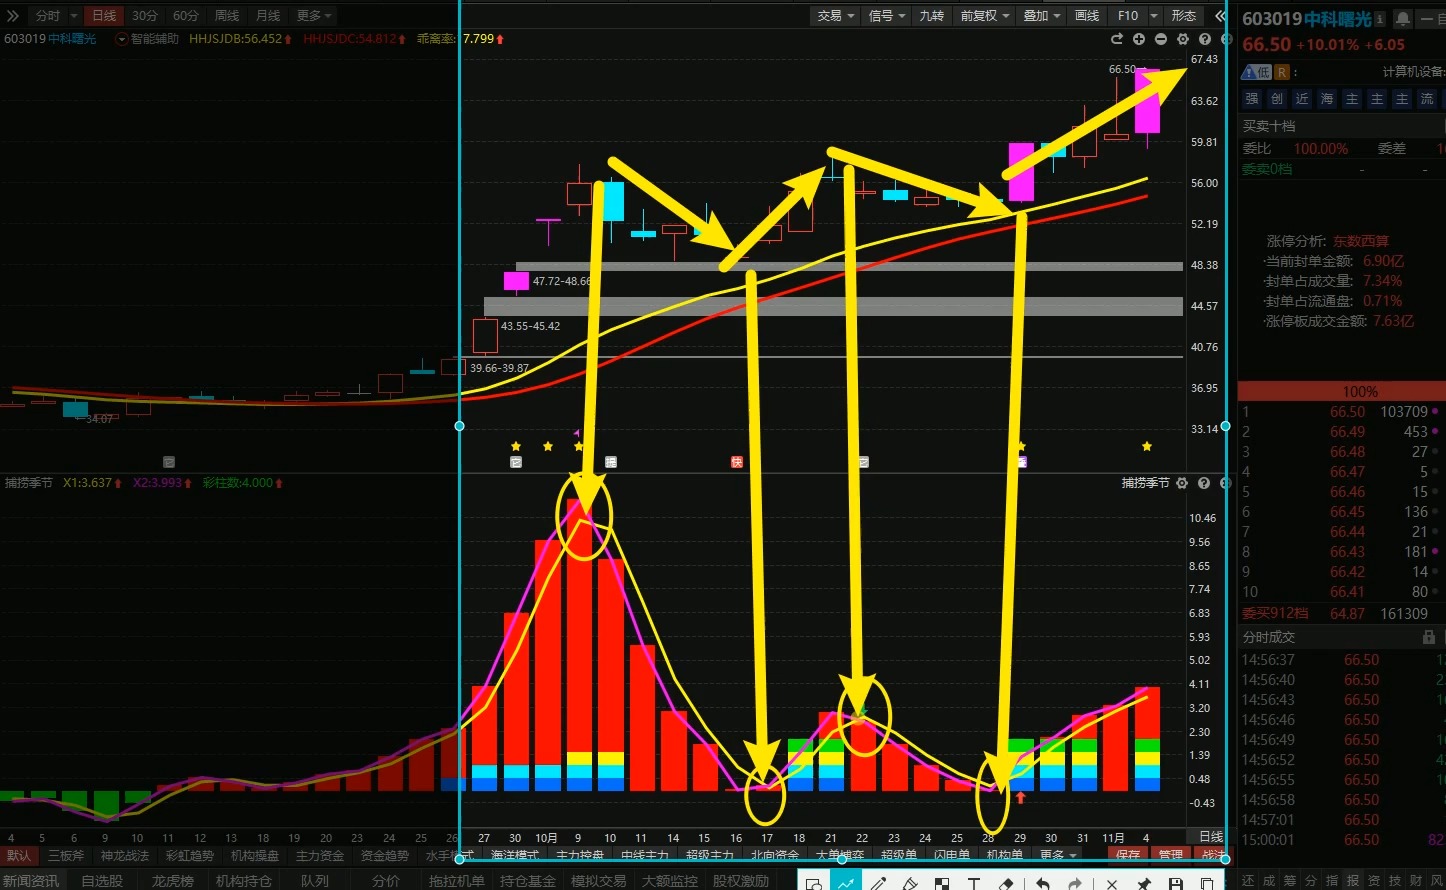Click sell level 1 price 66.50 with 103709
The image size is (1446, 890).
(1341, 411)
